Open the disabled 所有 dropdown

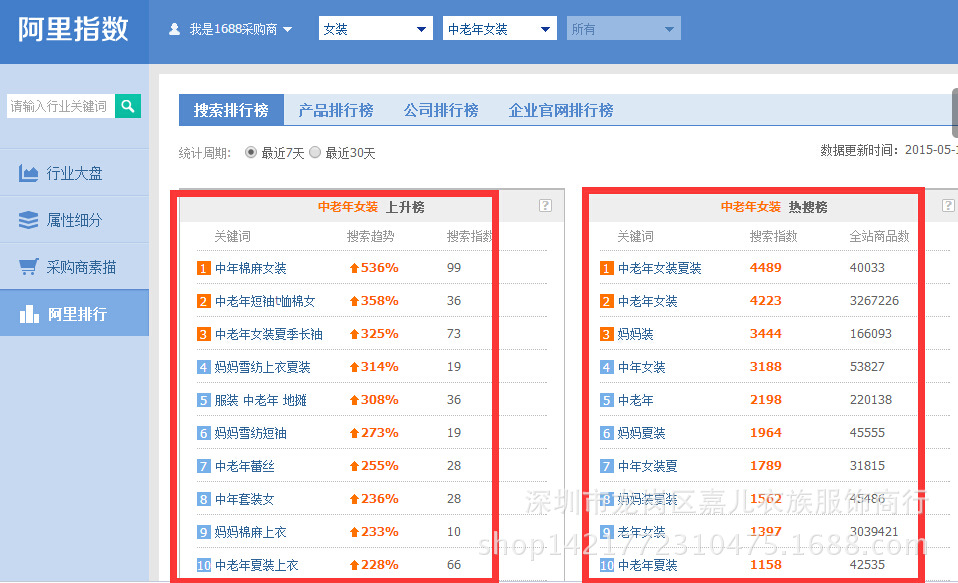[623, 29]
